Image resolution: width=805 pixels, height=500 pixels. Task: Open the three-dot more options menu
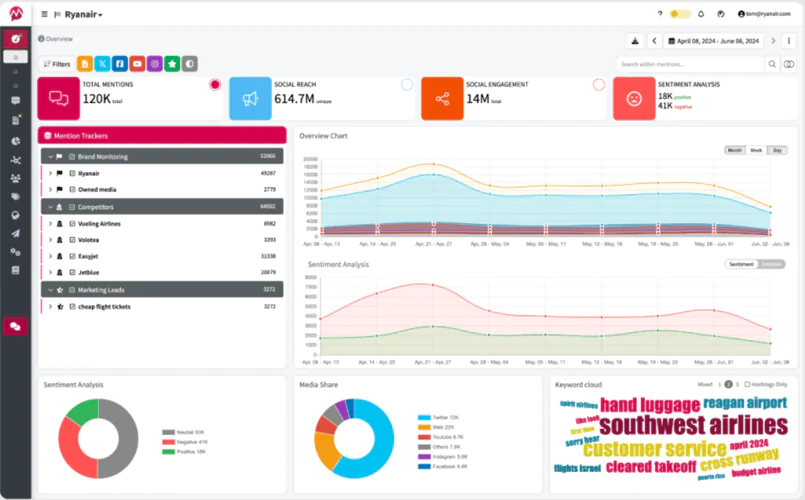pos(789,41)
